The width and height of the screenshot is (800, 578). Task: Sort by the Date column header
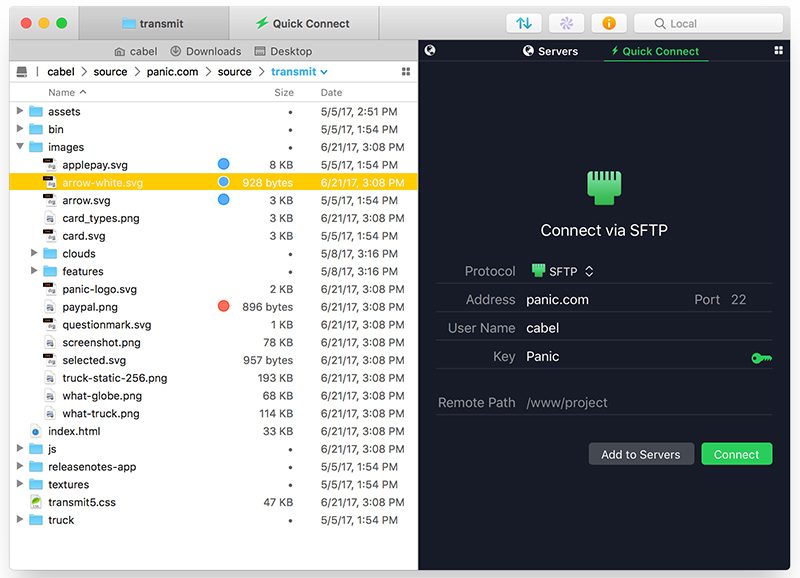coord(331,92)
